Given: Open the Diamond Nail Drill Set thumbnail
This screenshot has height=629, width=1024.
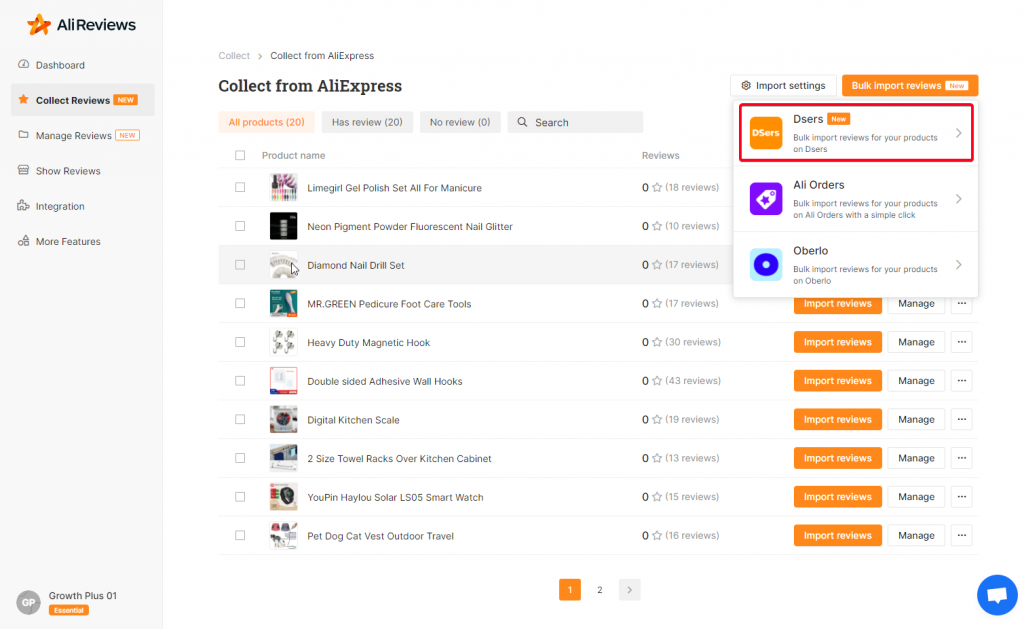Looking at the screenshot, I should [283, 265].
